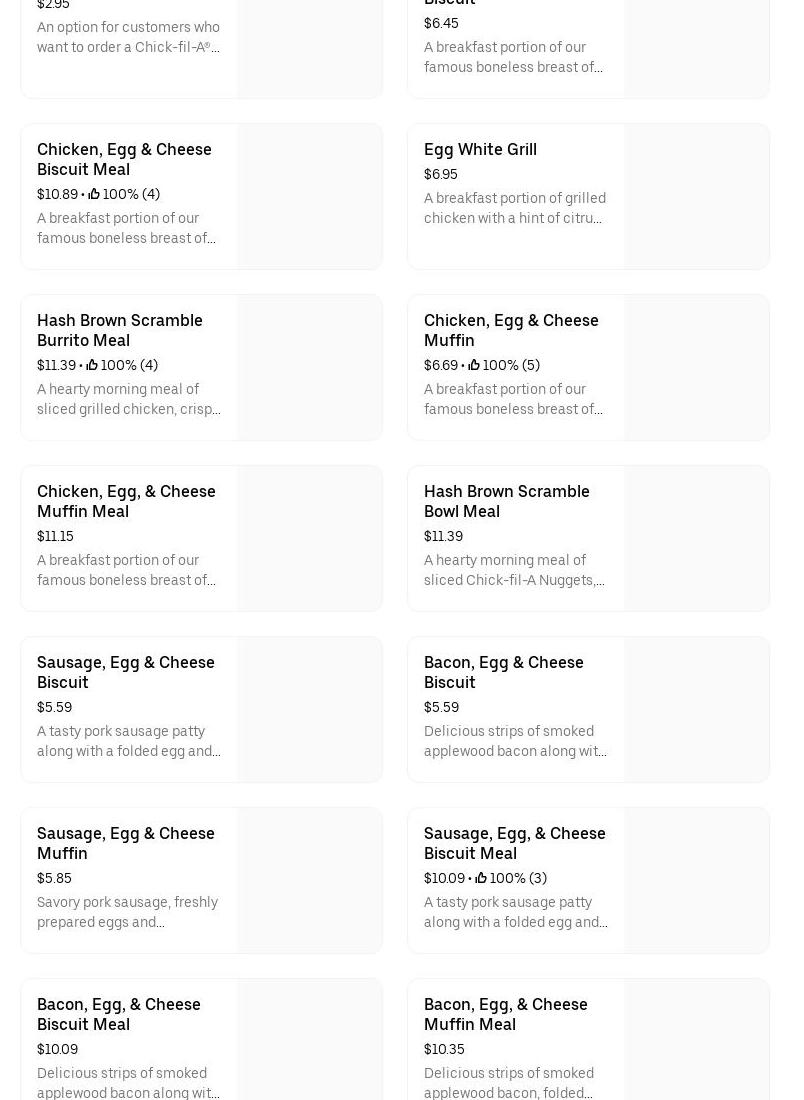Click thumbs-up icon on Sausage, Egg, & Cheese Biscuit Meal

pyautogui.click(x=481, y=878)
